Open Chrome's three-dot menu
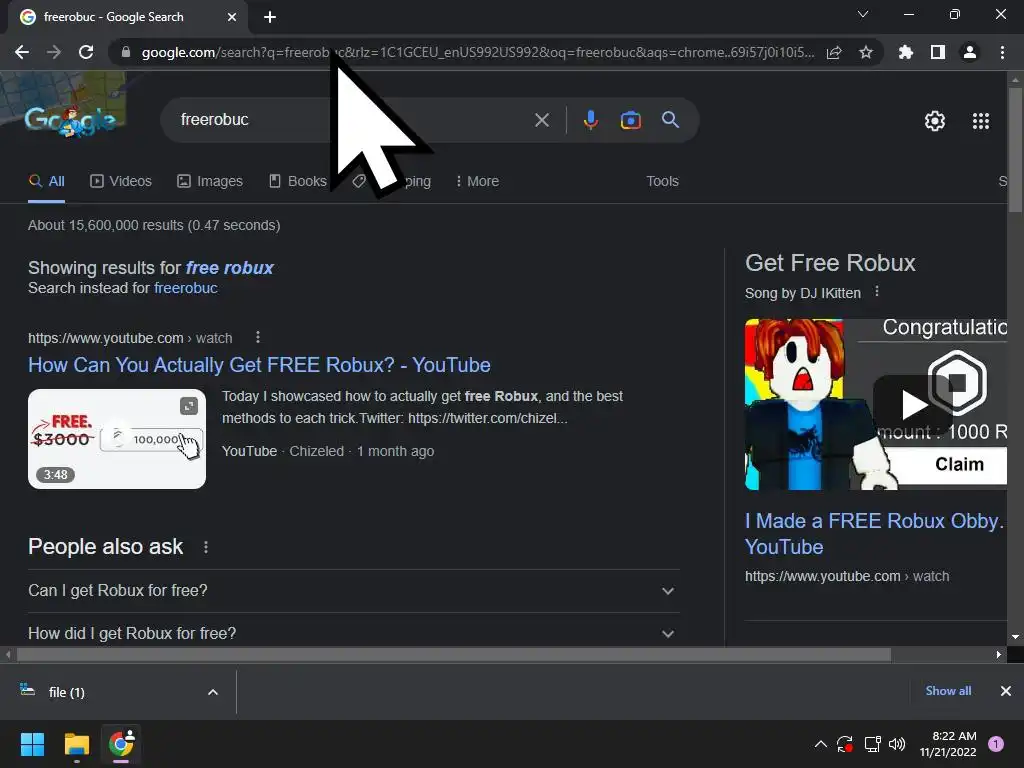This screenshot has height=768, width=1024. pos(1002,52)
